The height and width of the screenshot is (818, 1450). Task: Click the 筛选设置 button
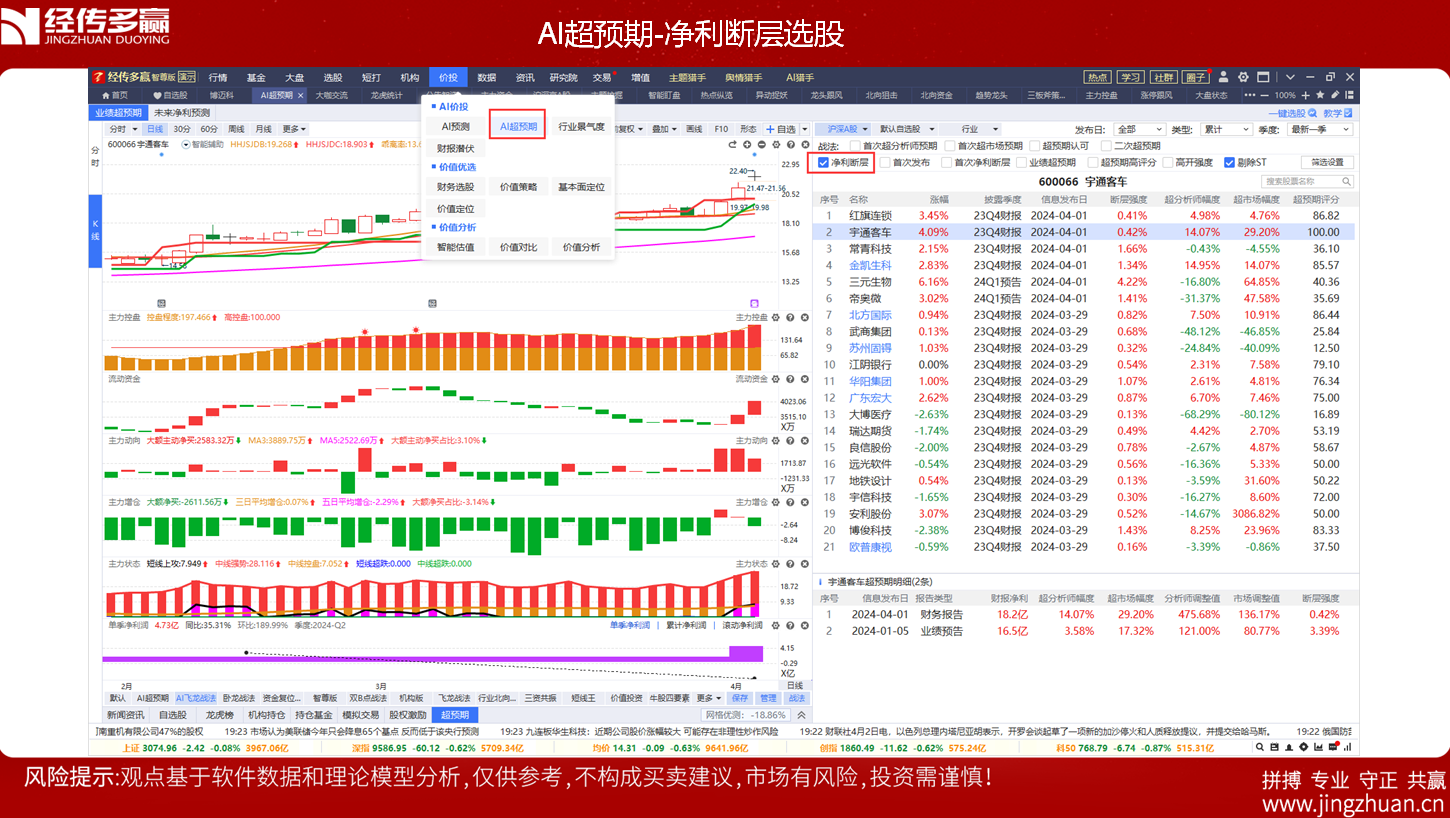point(1327,162)
